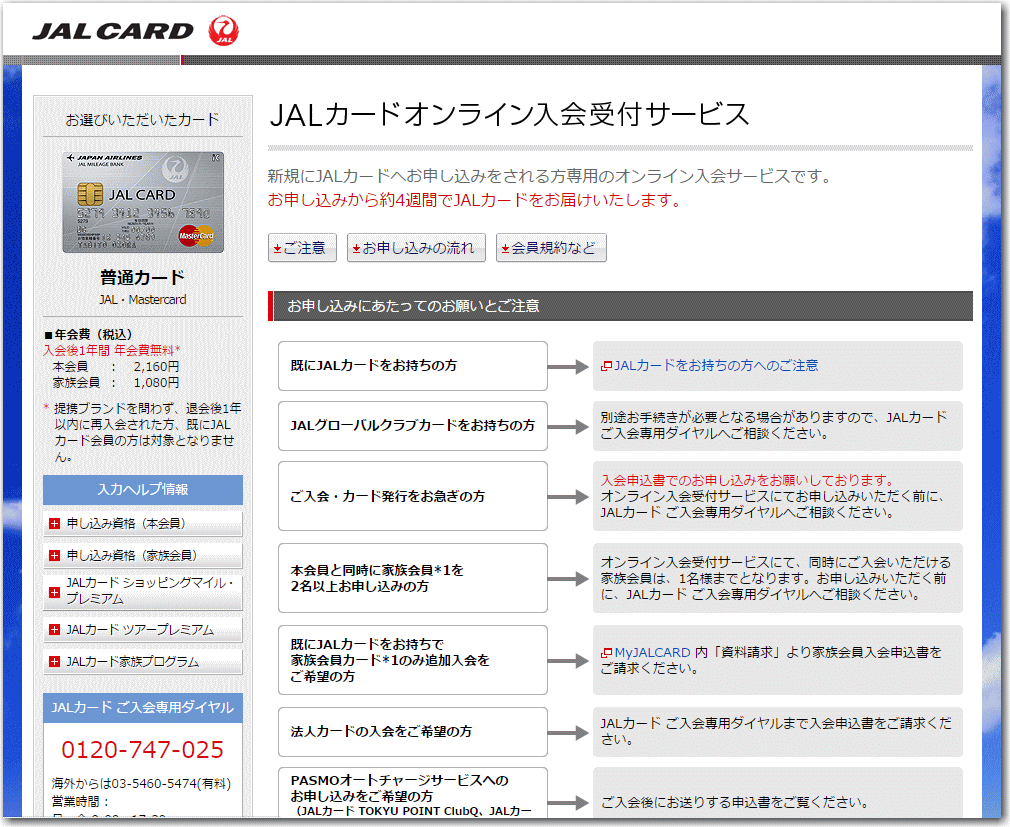Open JALカードをお持ちの方へのご注意 link
This screenshot has width=1010, height=827.
[x=716, y=366]
